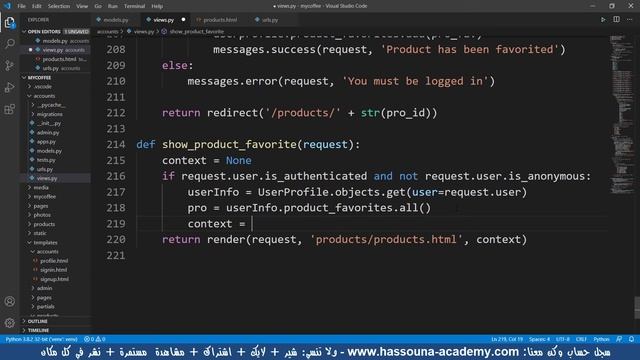640x360 pixels.
Task: Open the File menu
Action: 22,6
